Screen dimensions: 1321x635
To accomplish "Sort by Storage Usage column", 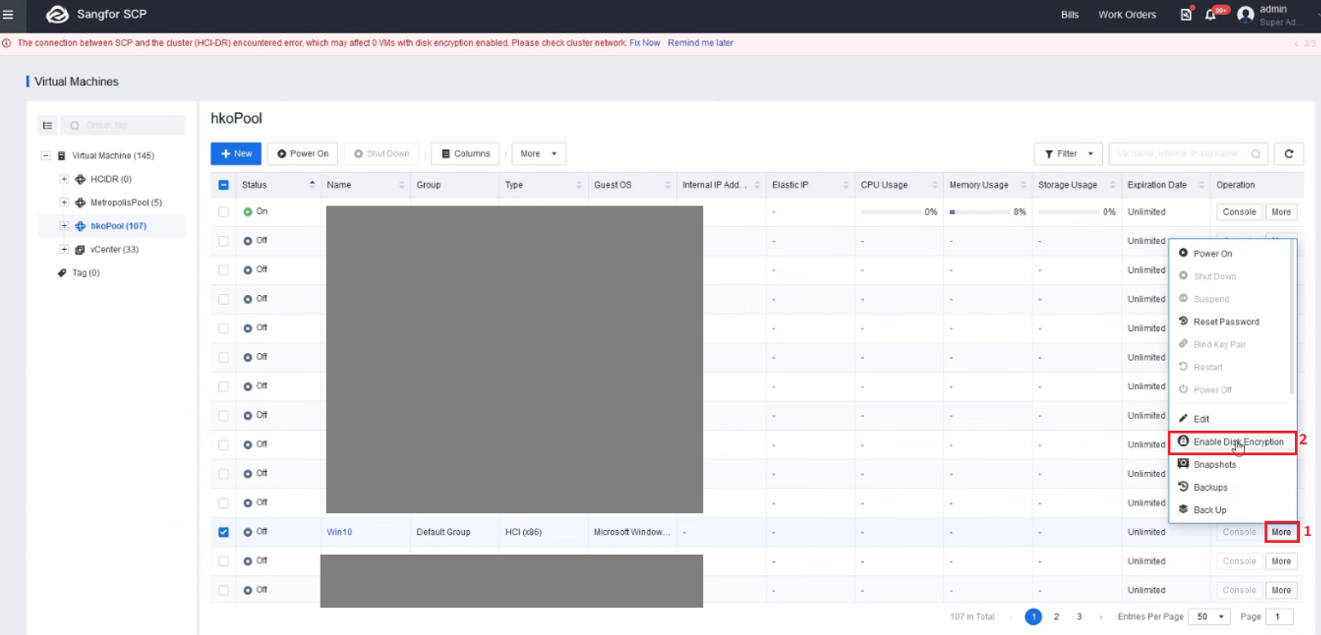I will pyautogui.click(x=1112, y=185).
